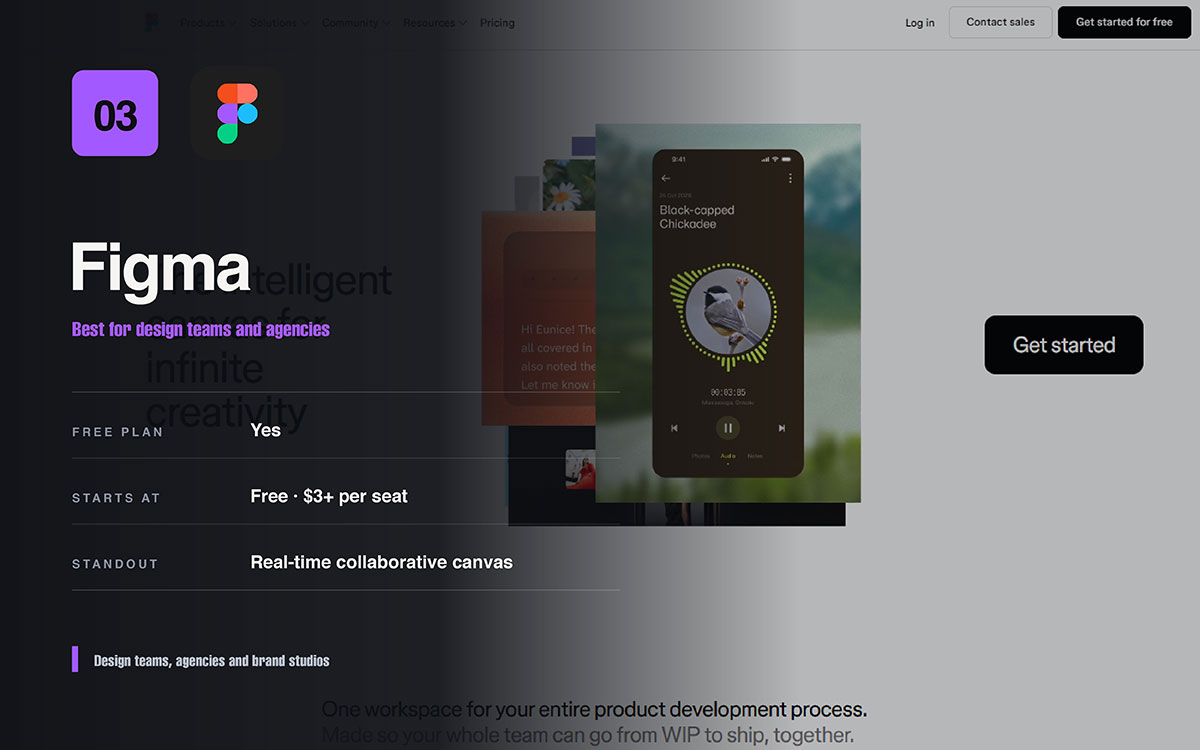Click the 'STARTS AT' label
This screenshot has width=1200, height=750.
tap(116, 498)
